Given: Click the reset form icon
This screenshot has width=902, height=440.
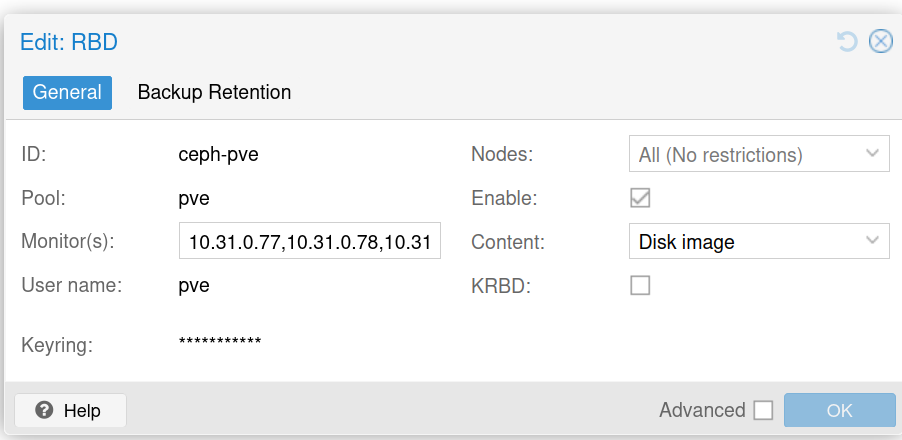Looking at the screenshot, I should 847,41.
